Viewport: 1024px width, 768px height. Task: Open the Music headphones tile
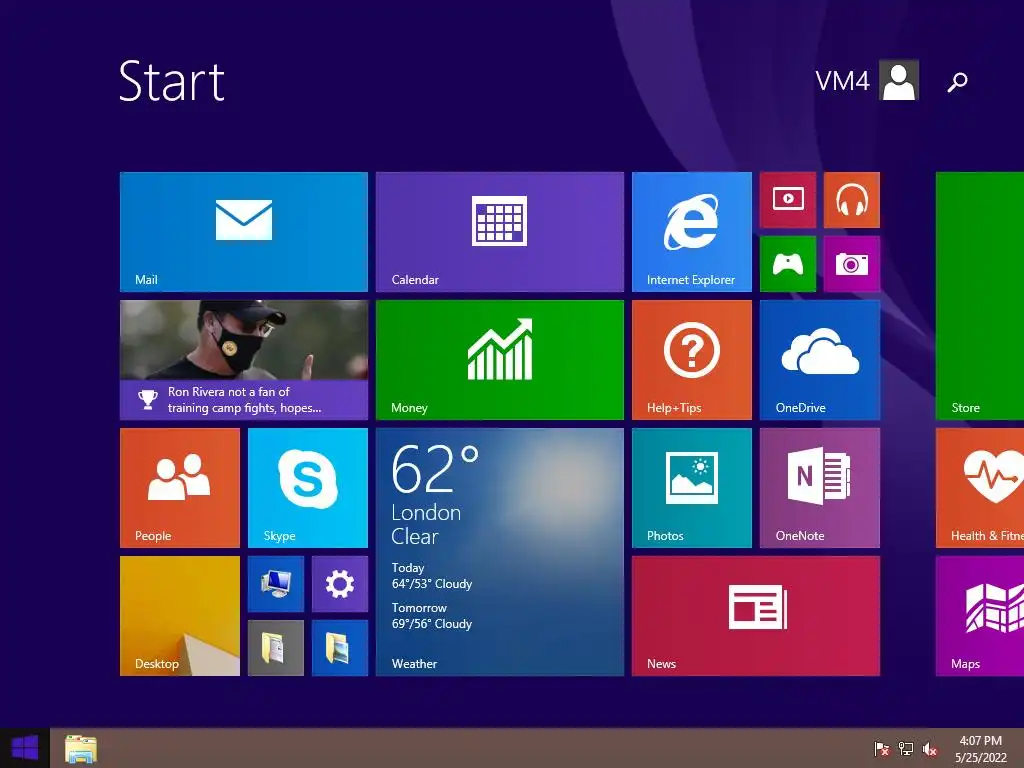(x=852, y=200)
